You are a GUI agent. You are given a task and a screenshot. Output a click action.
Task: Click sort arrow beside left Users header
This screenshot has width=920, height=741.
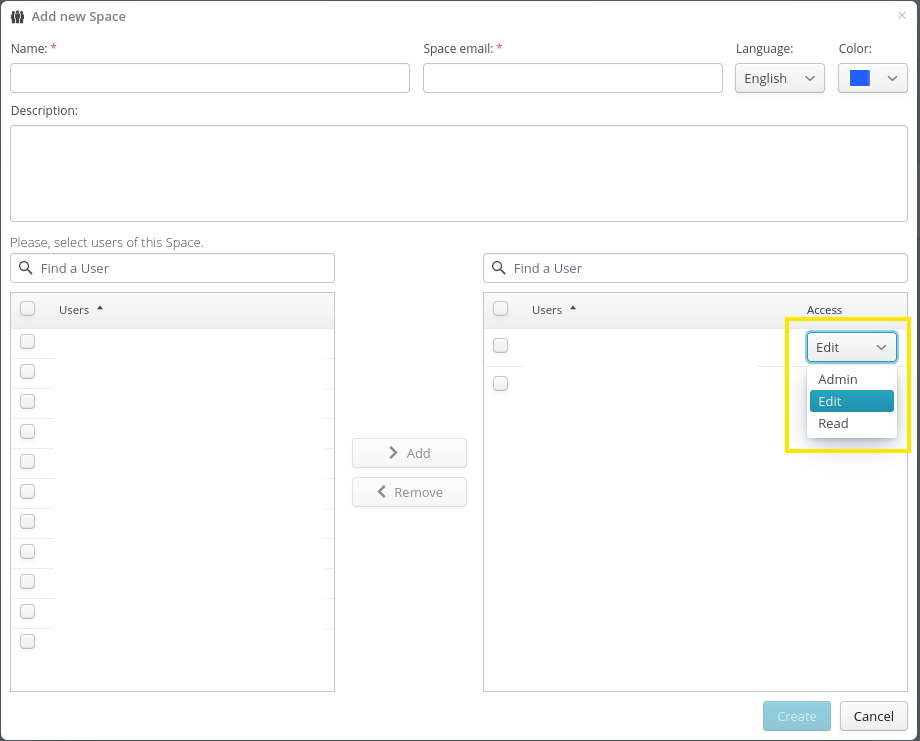point(100,309)
